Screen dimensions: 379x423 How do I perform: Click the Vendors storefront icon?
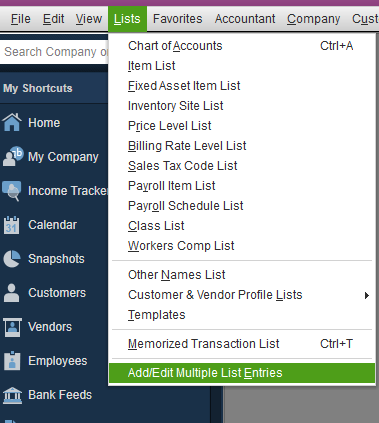point(12,327)
